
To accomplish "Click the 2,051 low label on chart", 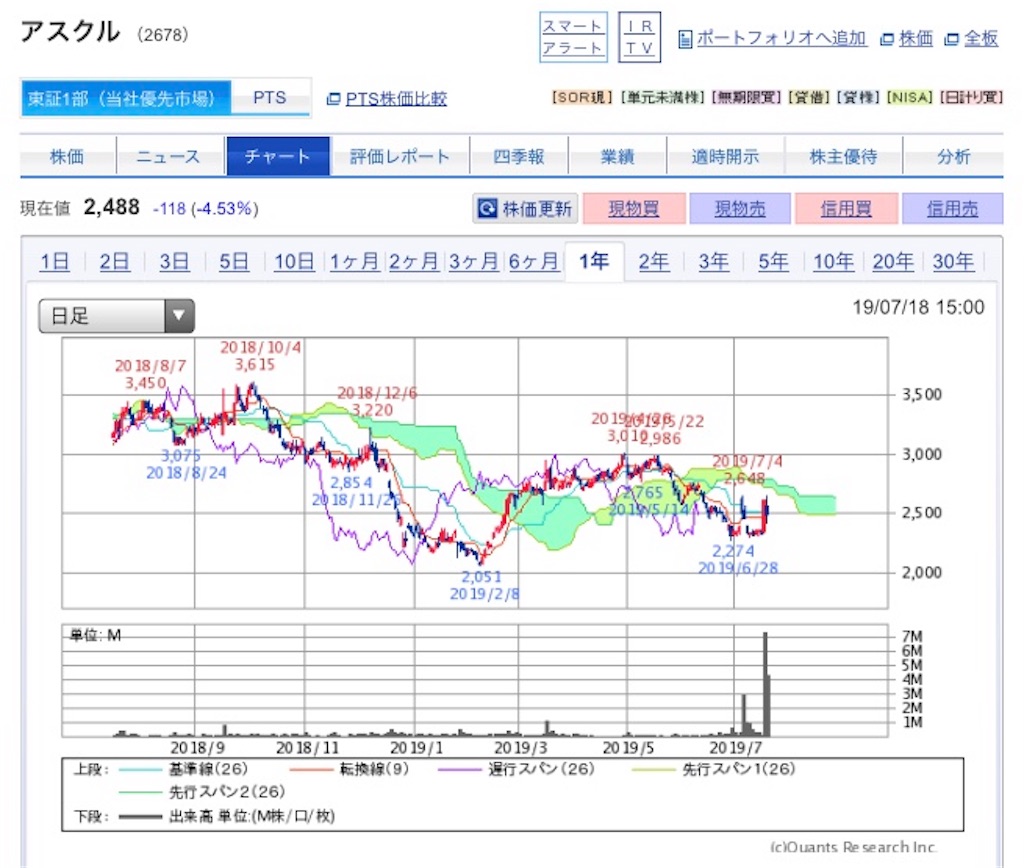I will point(481,577).
